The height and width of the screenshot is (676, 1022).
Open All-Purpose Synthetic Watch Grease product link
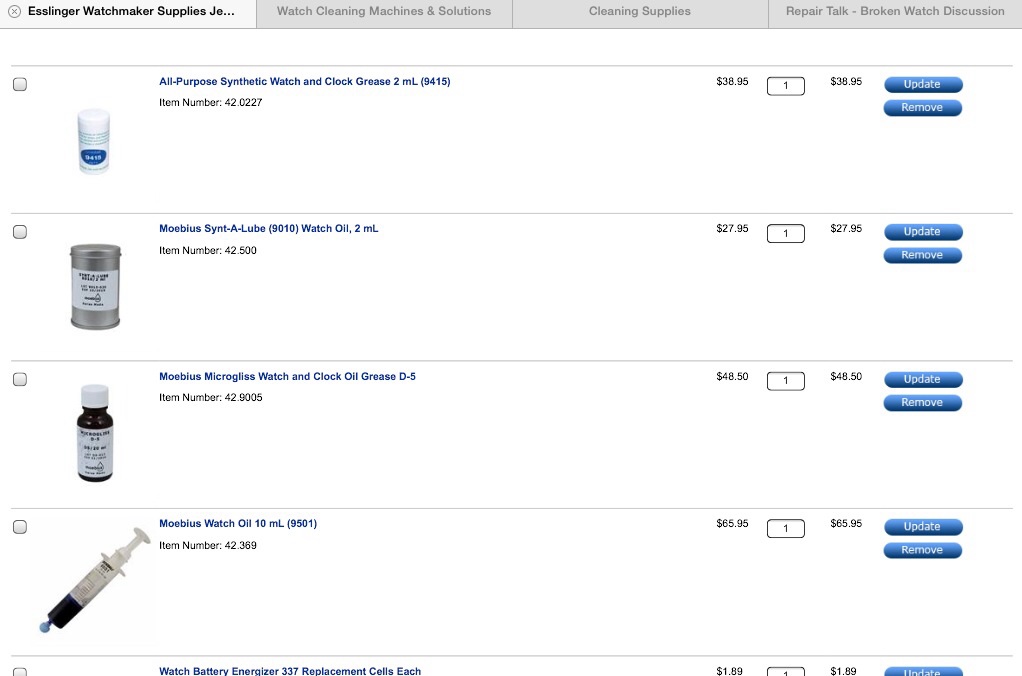304,81
